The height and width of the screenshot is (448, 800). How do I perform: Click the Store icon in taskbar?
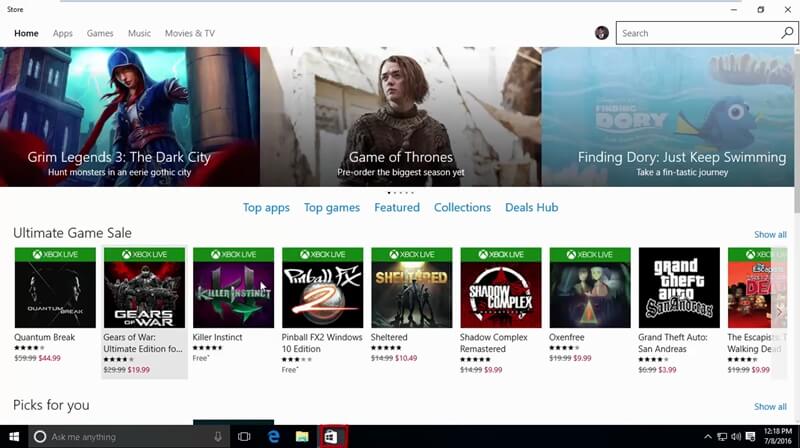click(331, 437)
